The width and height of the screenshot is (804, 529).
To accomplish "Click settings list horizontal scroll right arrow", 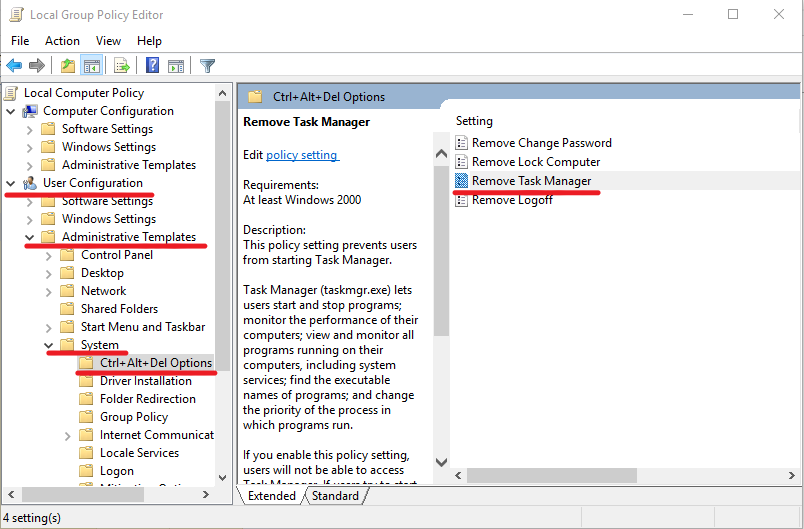I will pyautogui.click(x=792, y=475).
